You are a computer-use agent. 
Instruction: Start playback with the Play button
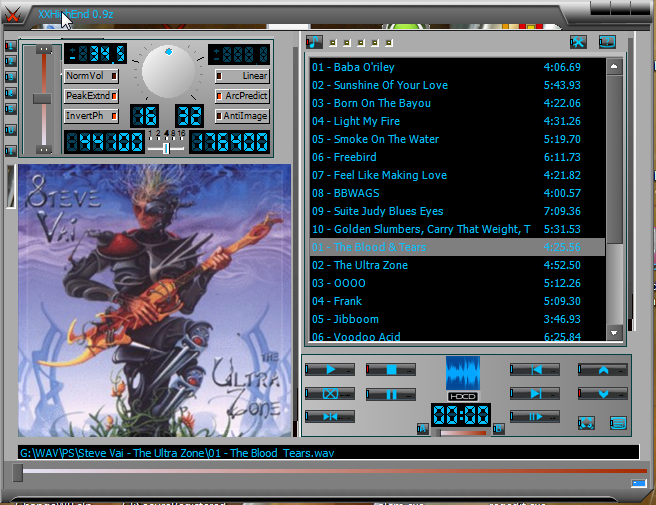coord(330,369)
